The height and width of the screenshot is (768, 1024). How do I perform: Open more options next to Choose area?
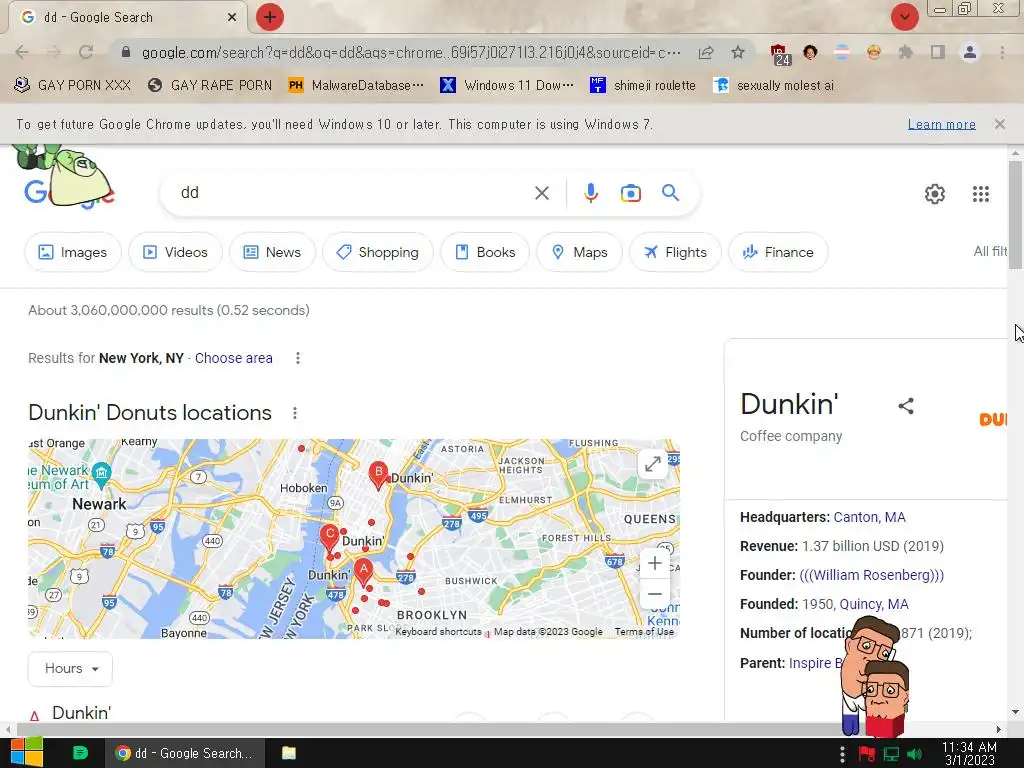[298, 358]
